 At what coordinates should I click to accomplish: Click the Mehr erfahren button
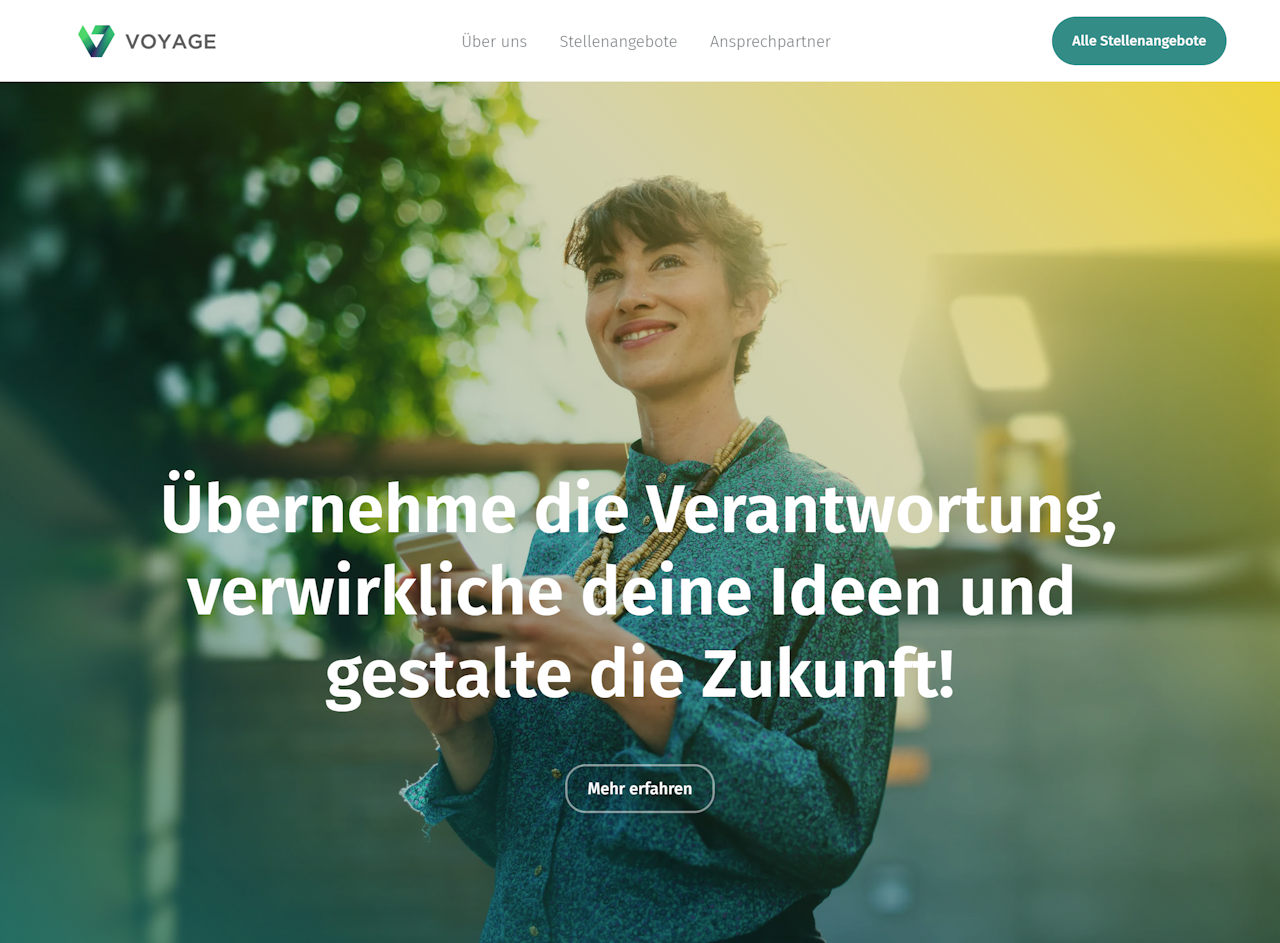tap(640, 789)
